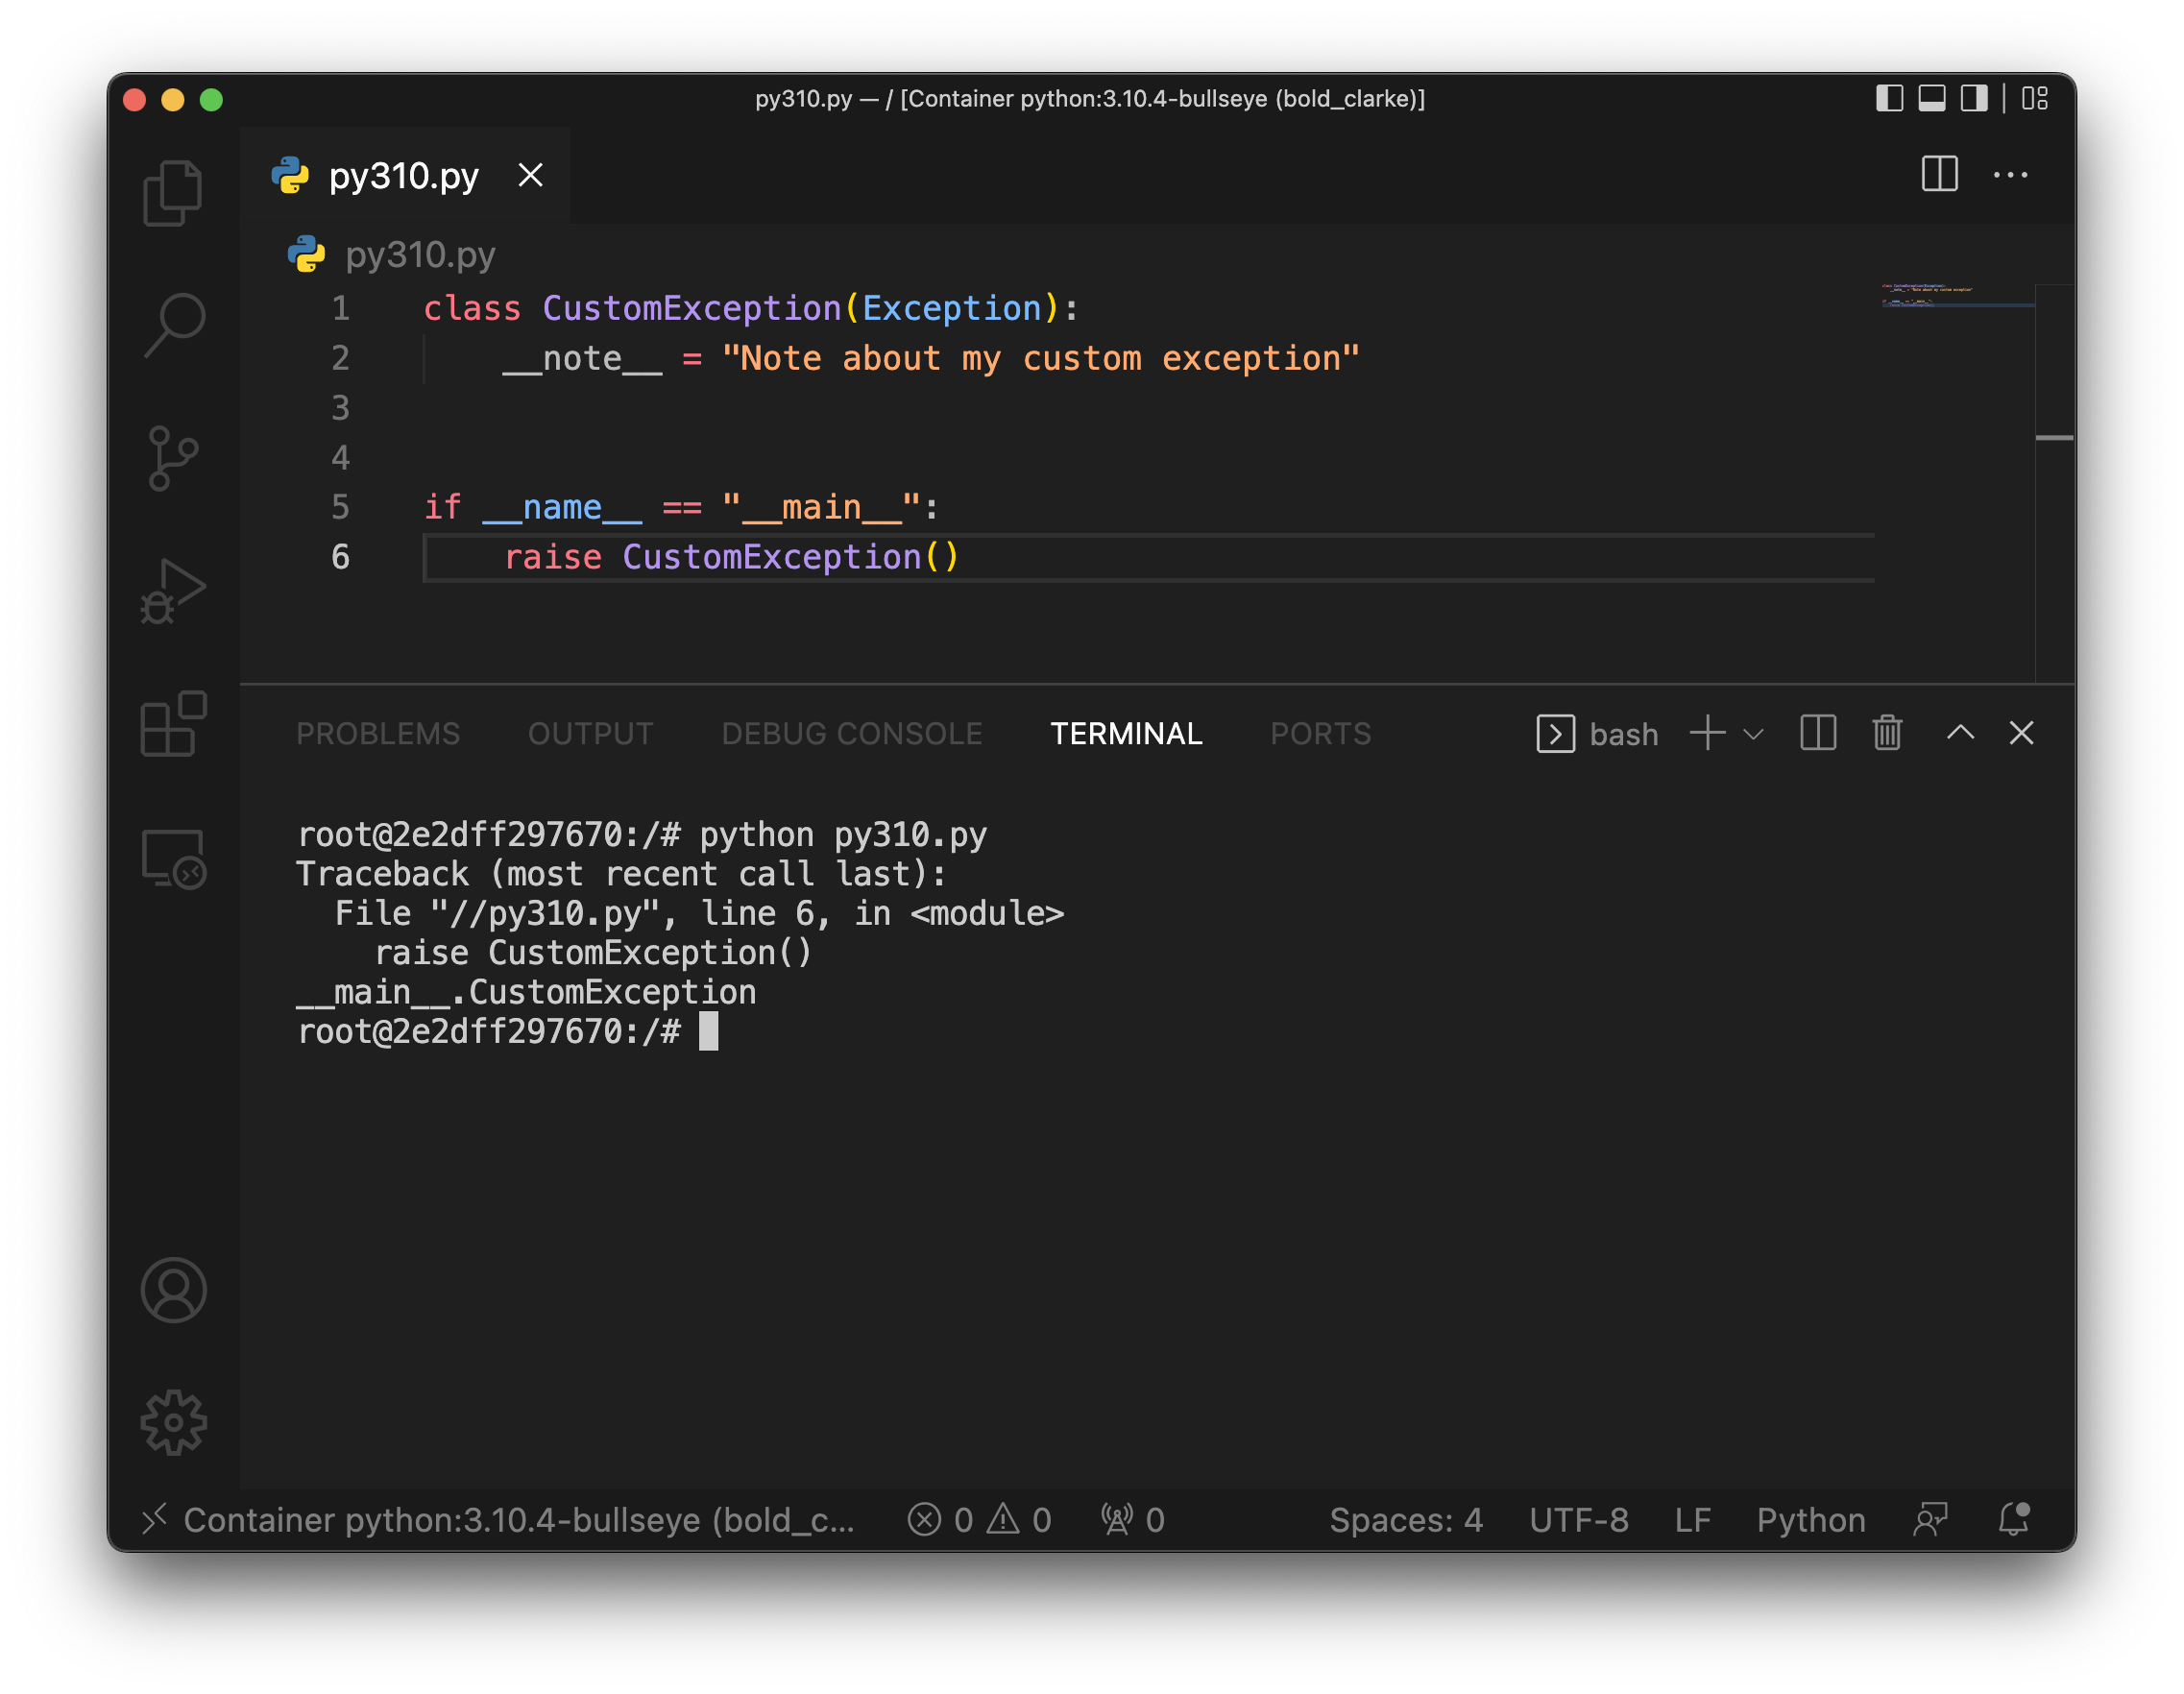Click the minimap code overview
This screenshot has width=2184, height=1694.
1955,296
